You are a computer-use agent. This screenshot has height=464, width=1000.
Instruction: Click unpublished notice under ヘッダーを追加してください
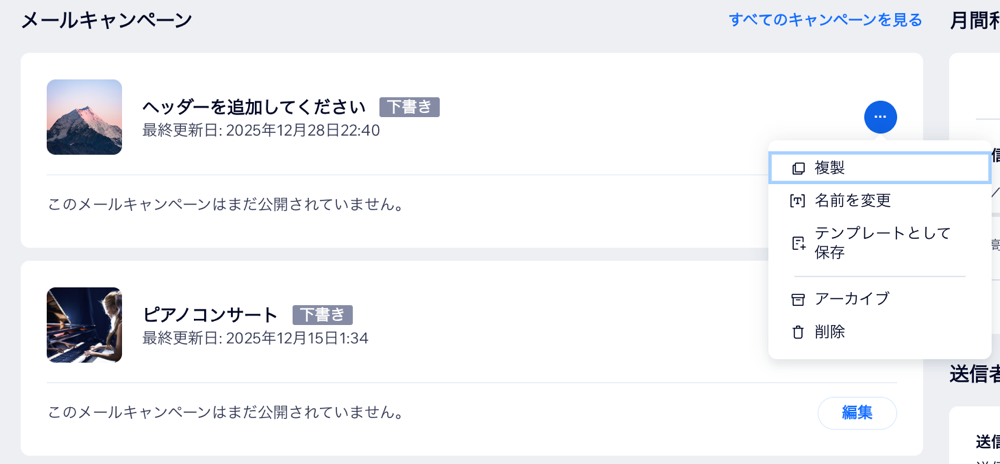226,204
